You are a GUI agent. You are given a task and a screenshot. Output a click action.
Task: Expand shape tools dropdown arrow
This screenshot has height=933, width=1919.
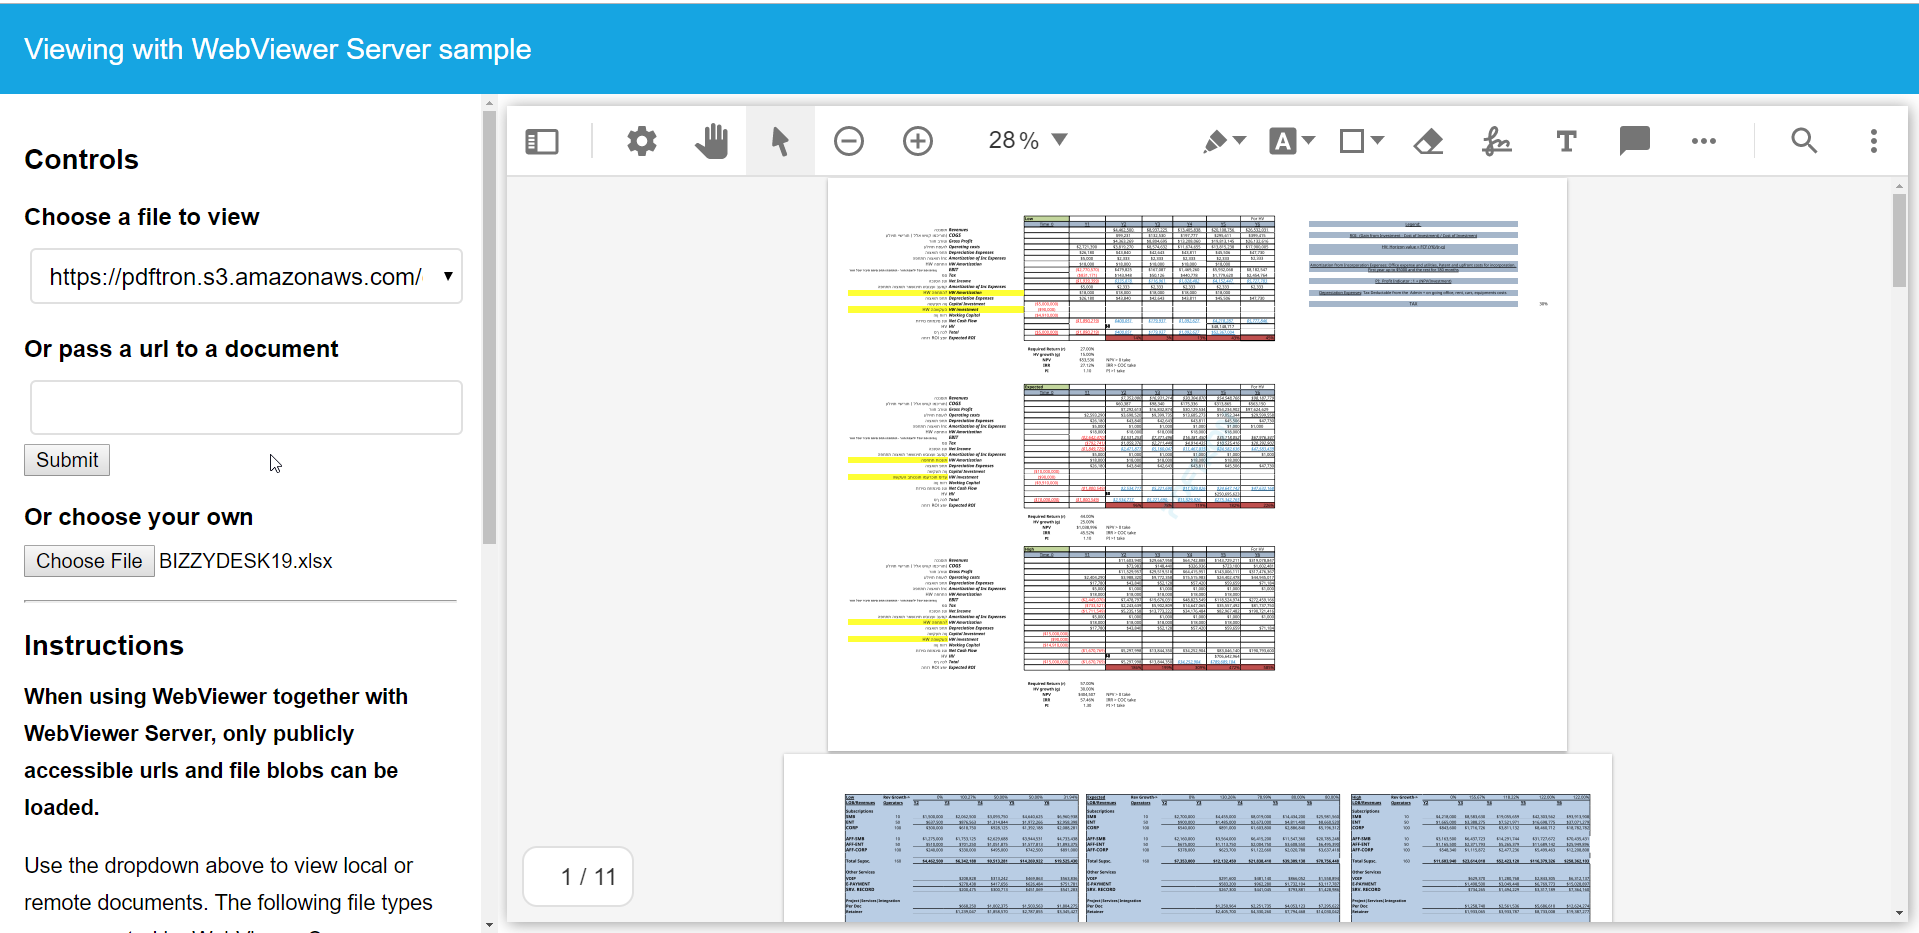(1377, 140)
